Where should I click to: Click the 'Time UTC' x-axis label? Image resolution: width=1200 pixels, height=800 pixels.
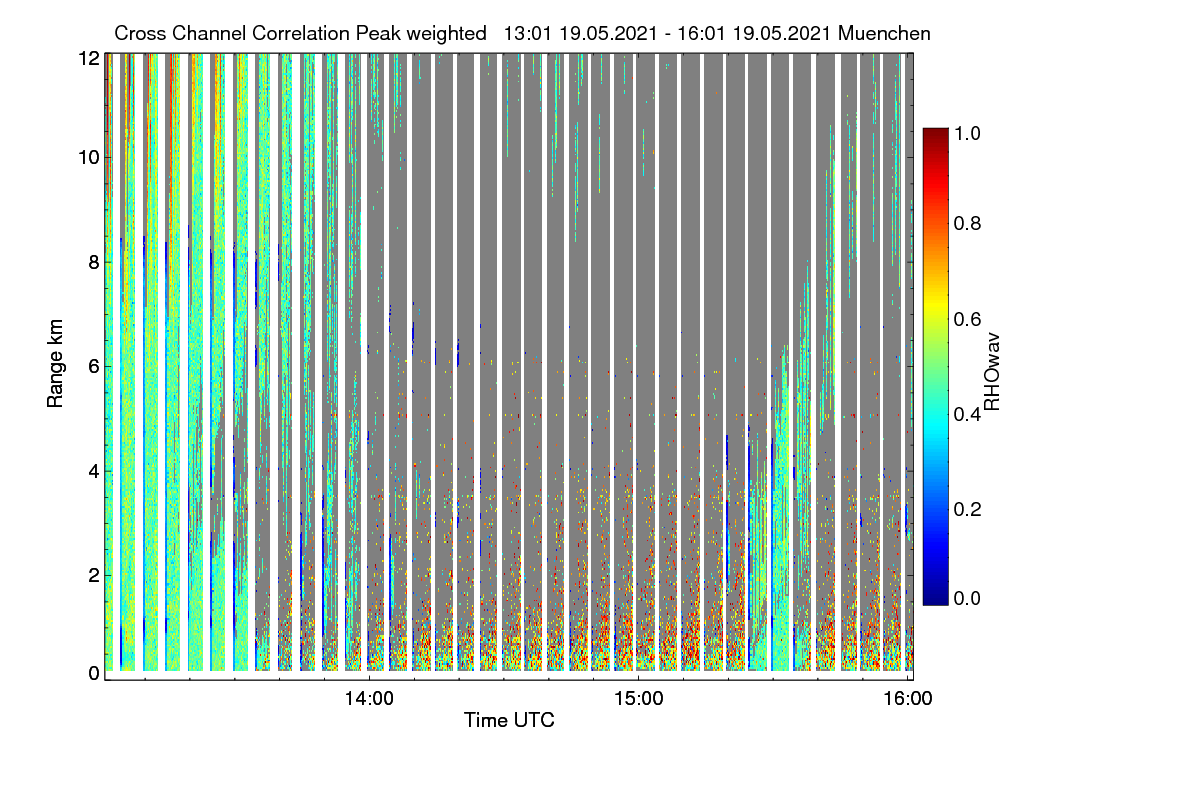[509, 719]
